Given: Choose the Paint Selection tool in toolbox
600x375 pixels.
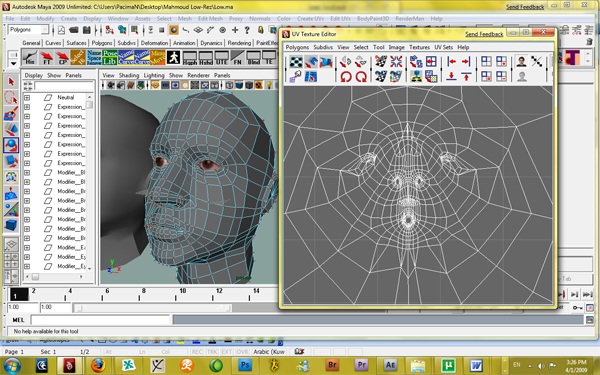Looking at the screenshot, I should click(x=11, y=114).
